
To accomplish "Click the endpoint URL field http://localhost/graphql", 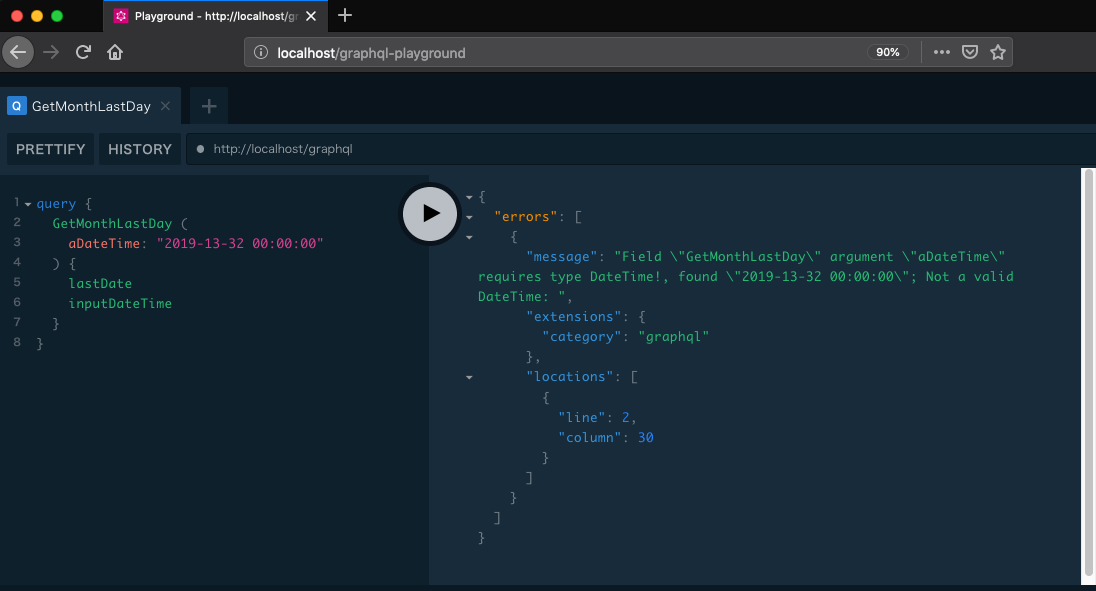I will coord(283,149).
